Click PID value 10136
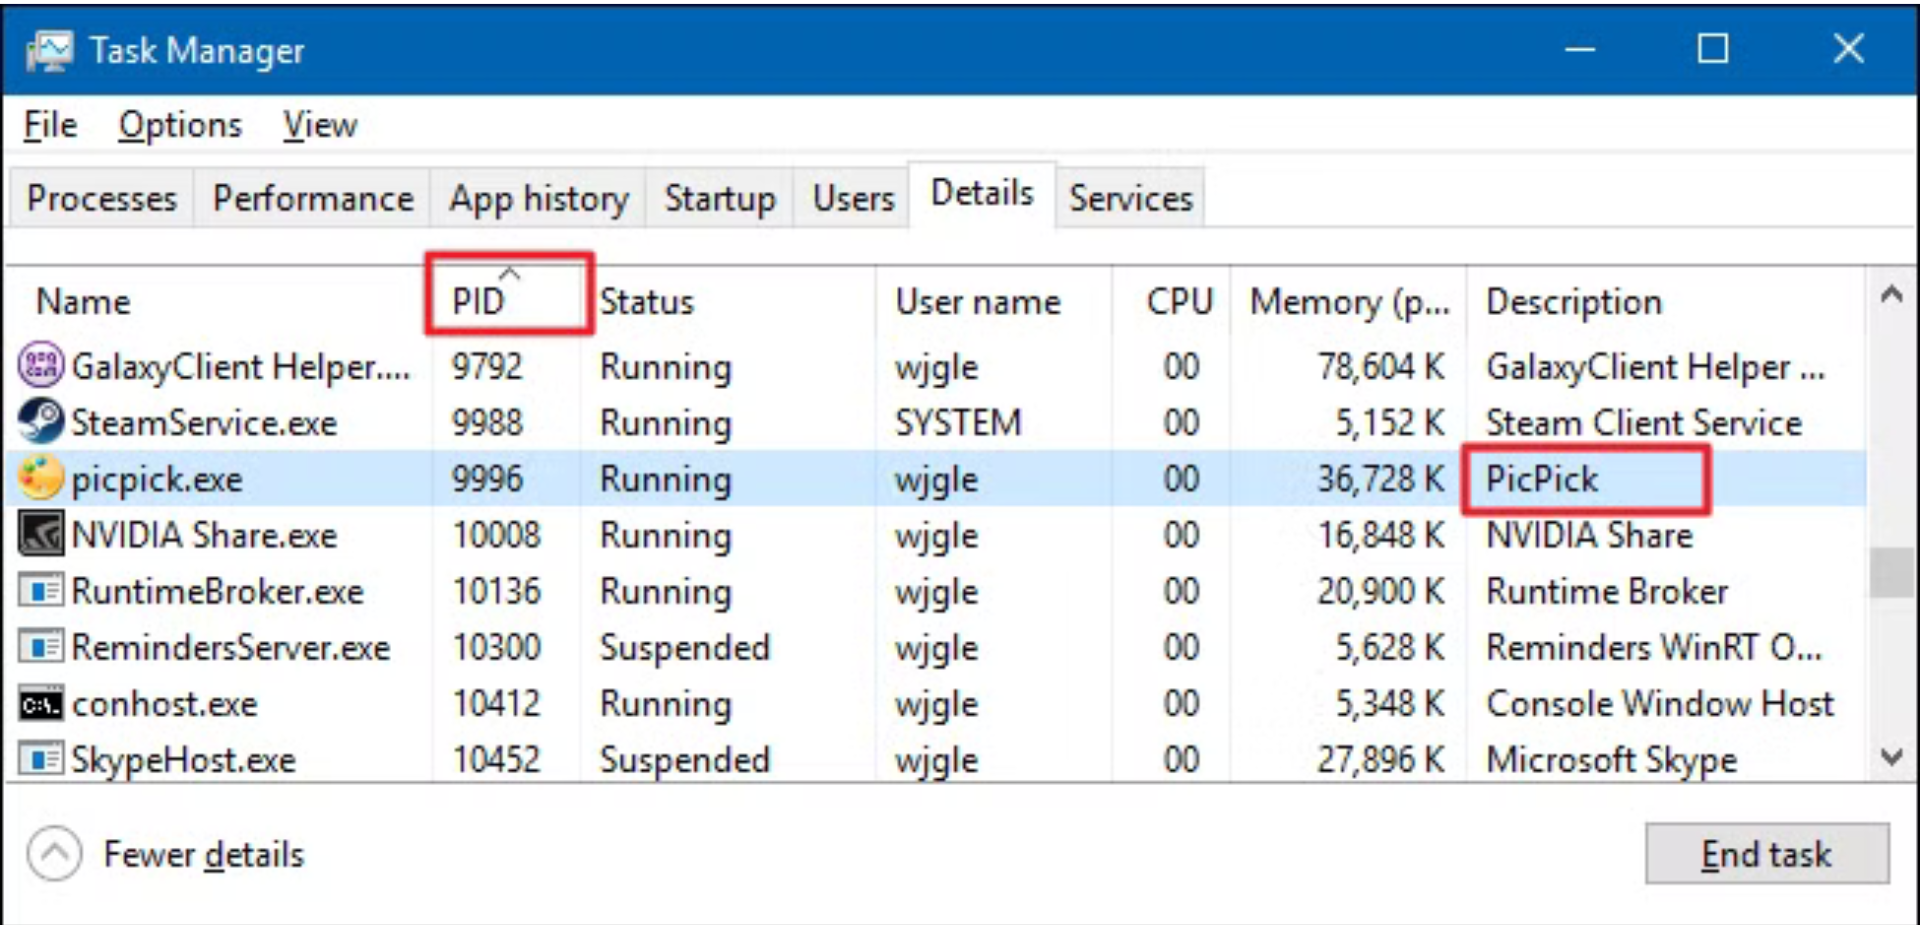Image resolution: width=1920 pixels, height=925 pixels. click(496, 591)
